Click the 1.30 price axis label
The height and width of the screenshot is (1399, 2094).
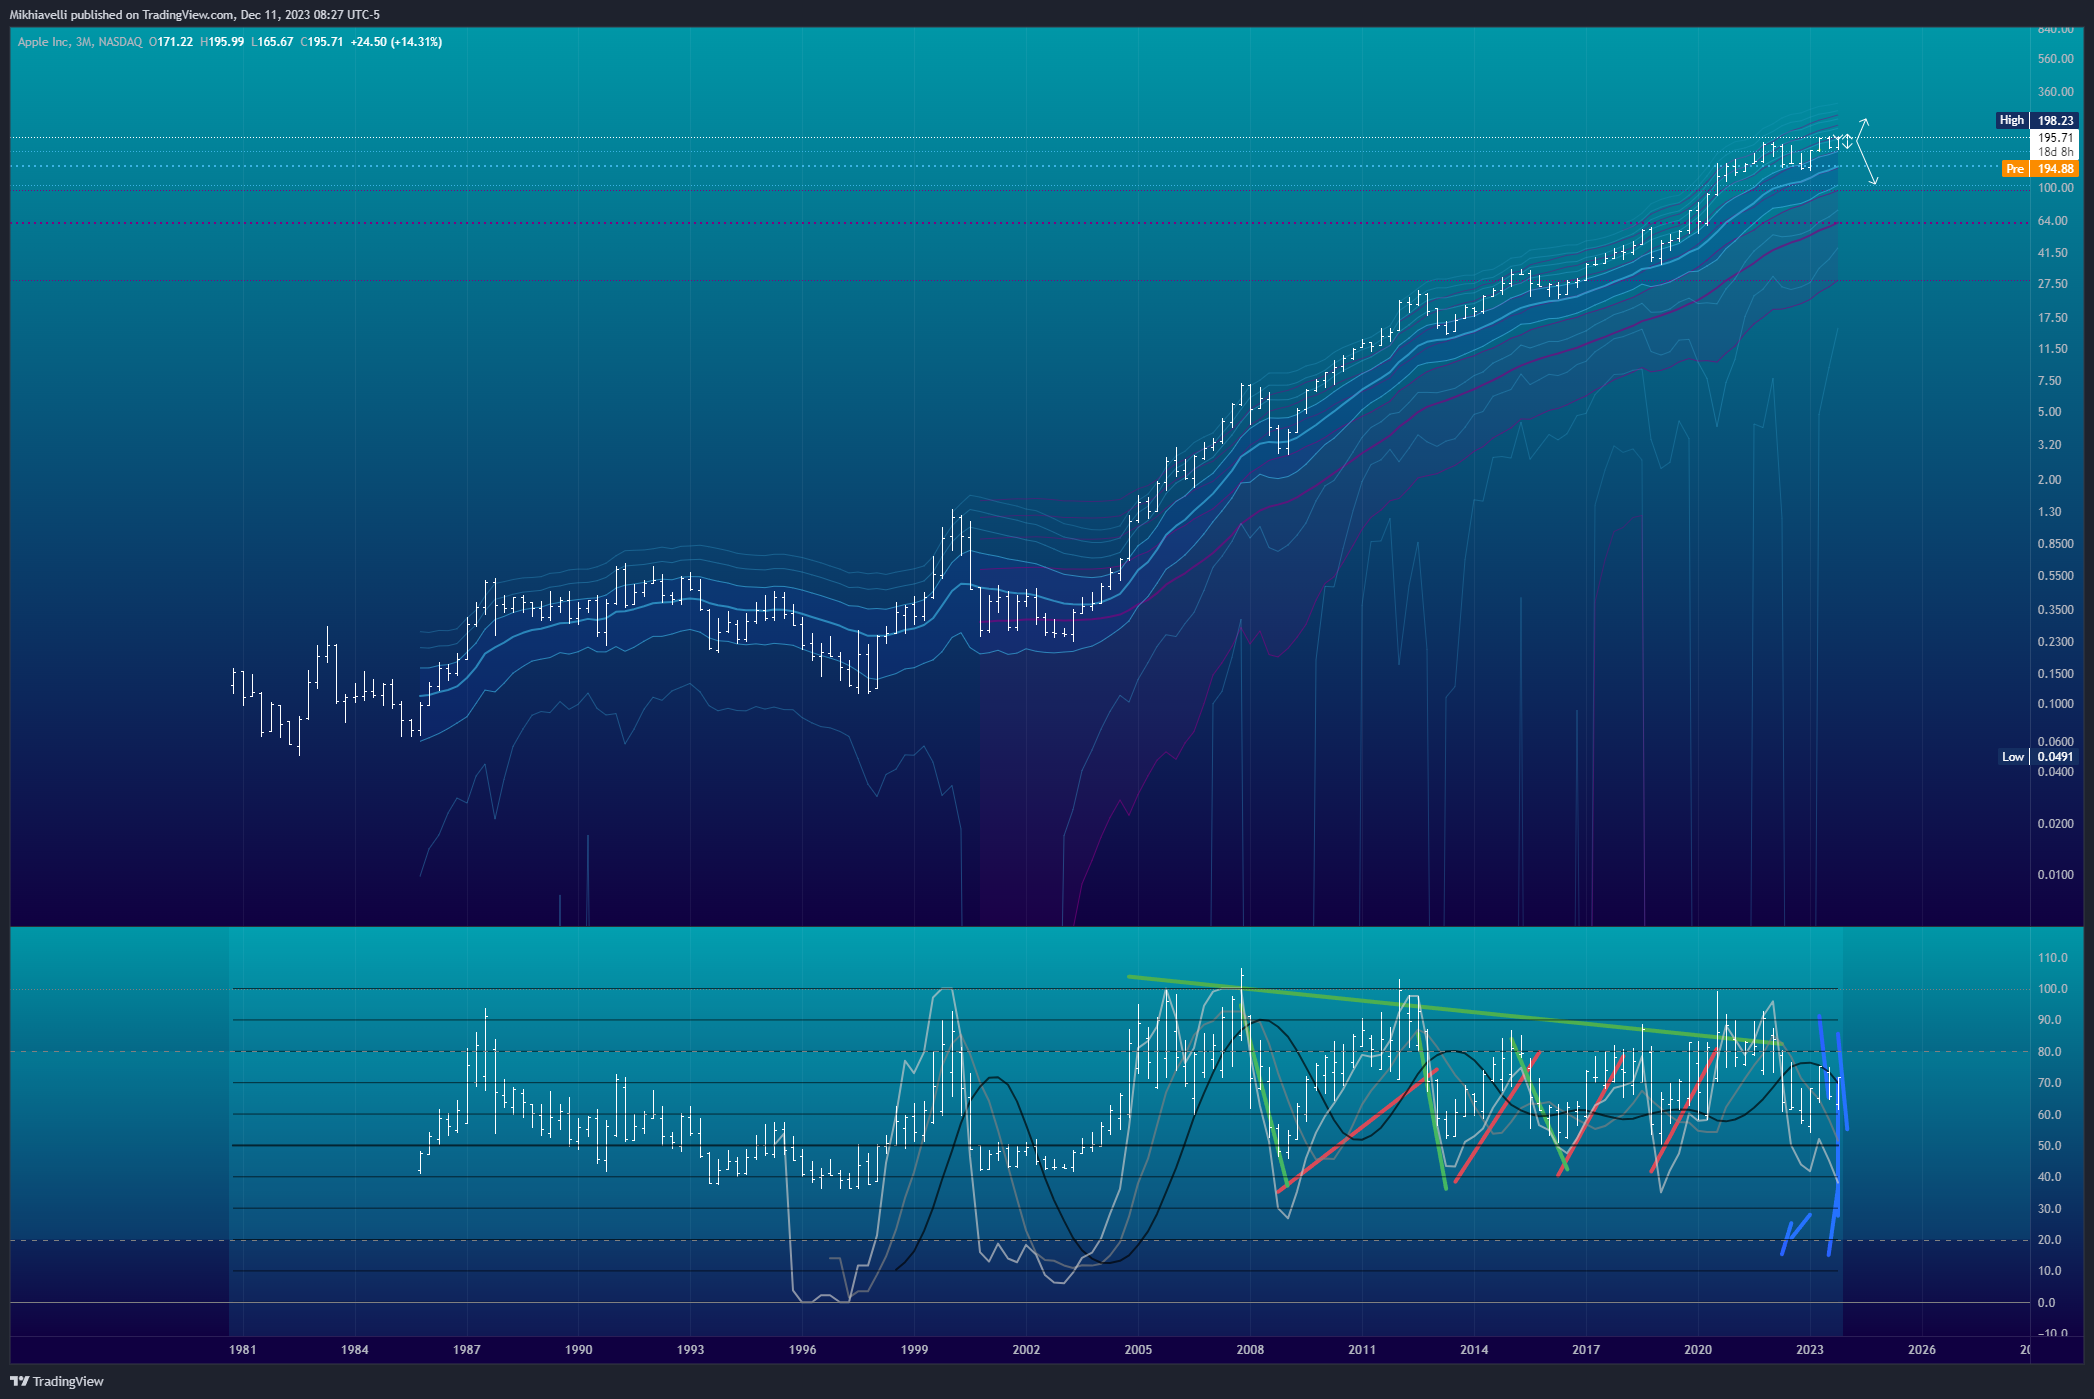pyautogui.click(x=2049, y=512)
